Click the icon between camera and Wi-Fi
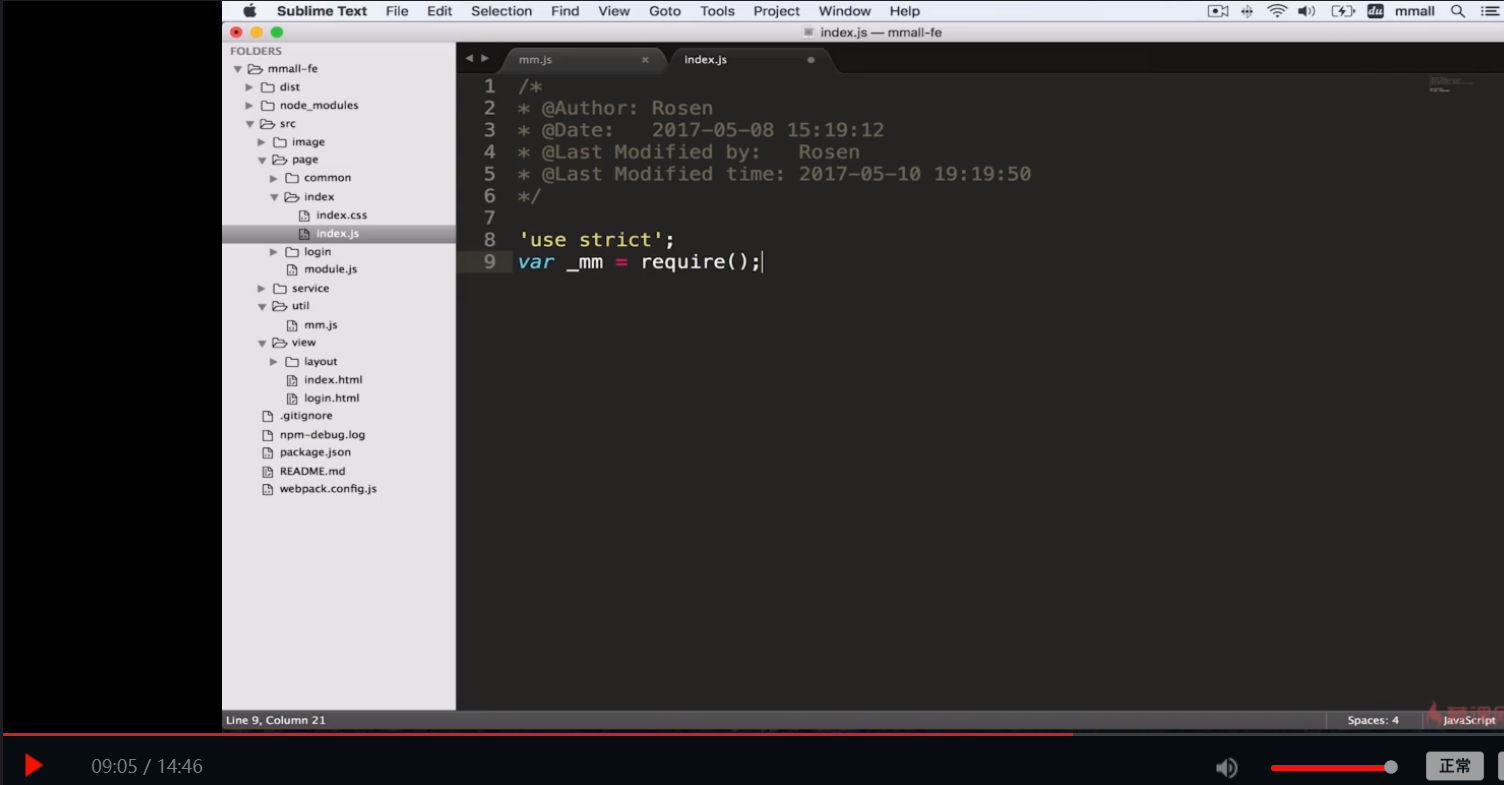This screenshot has height=785, width=1504. tap(1247, 11)
